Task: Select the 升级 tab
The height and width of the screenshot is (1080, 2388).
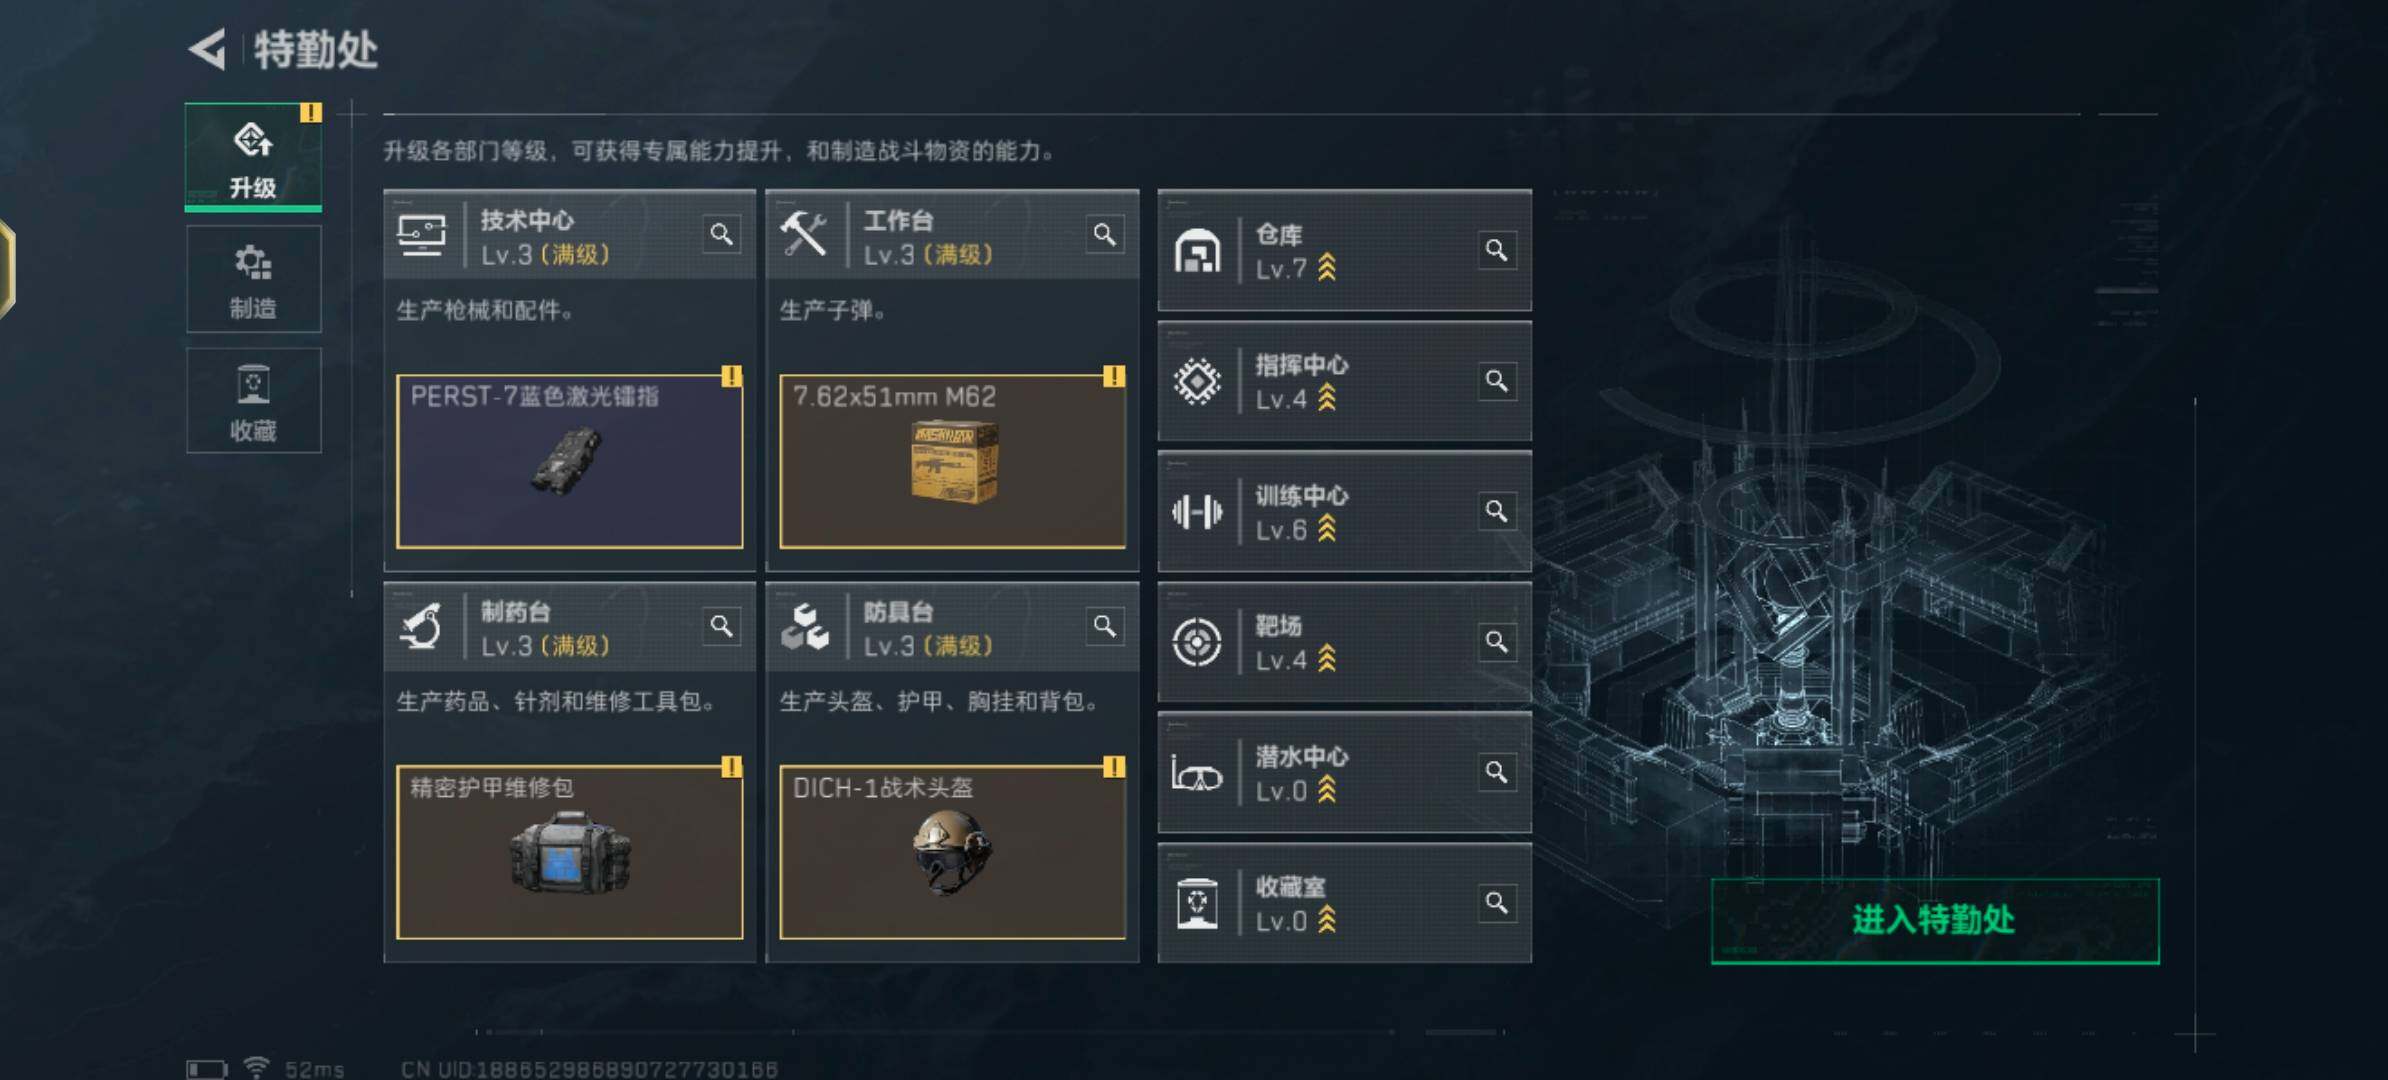Action: pyautogui.click(x=253, y=157)
